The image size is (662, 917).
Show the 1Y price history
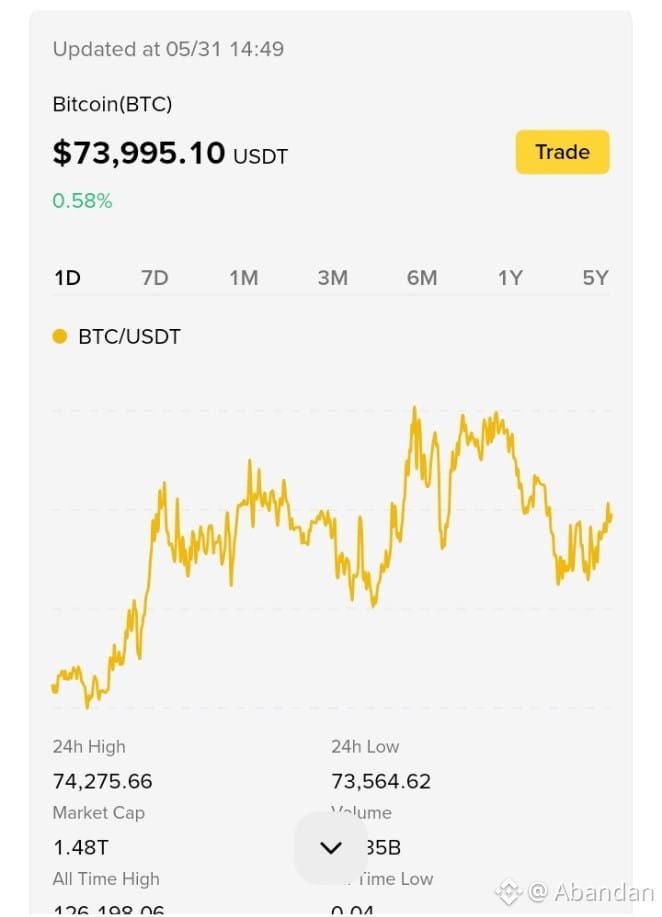[510, 278]
